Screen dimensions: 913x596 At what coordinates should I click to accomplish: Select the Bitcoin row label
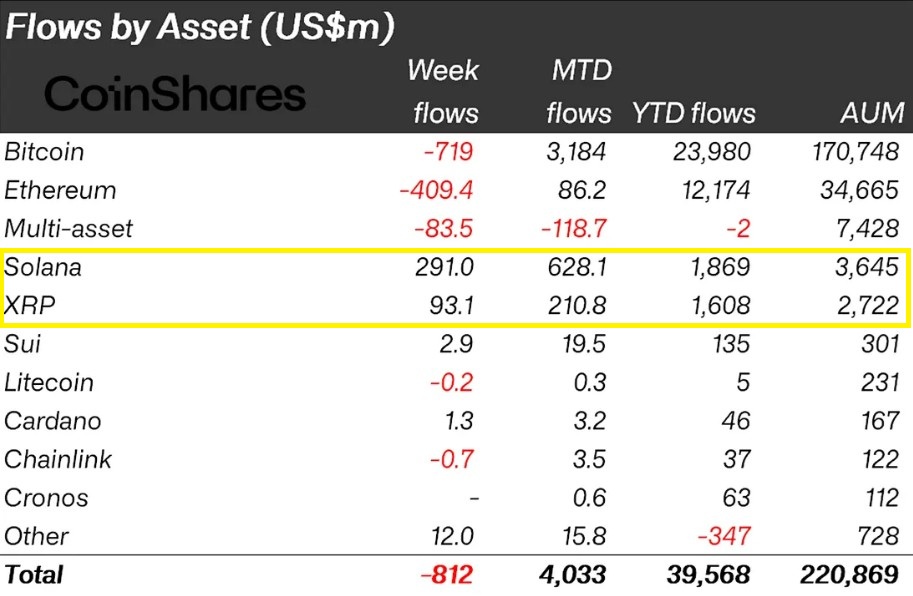click(45, 152)
